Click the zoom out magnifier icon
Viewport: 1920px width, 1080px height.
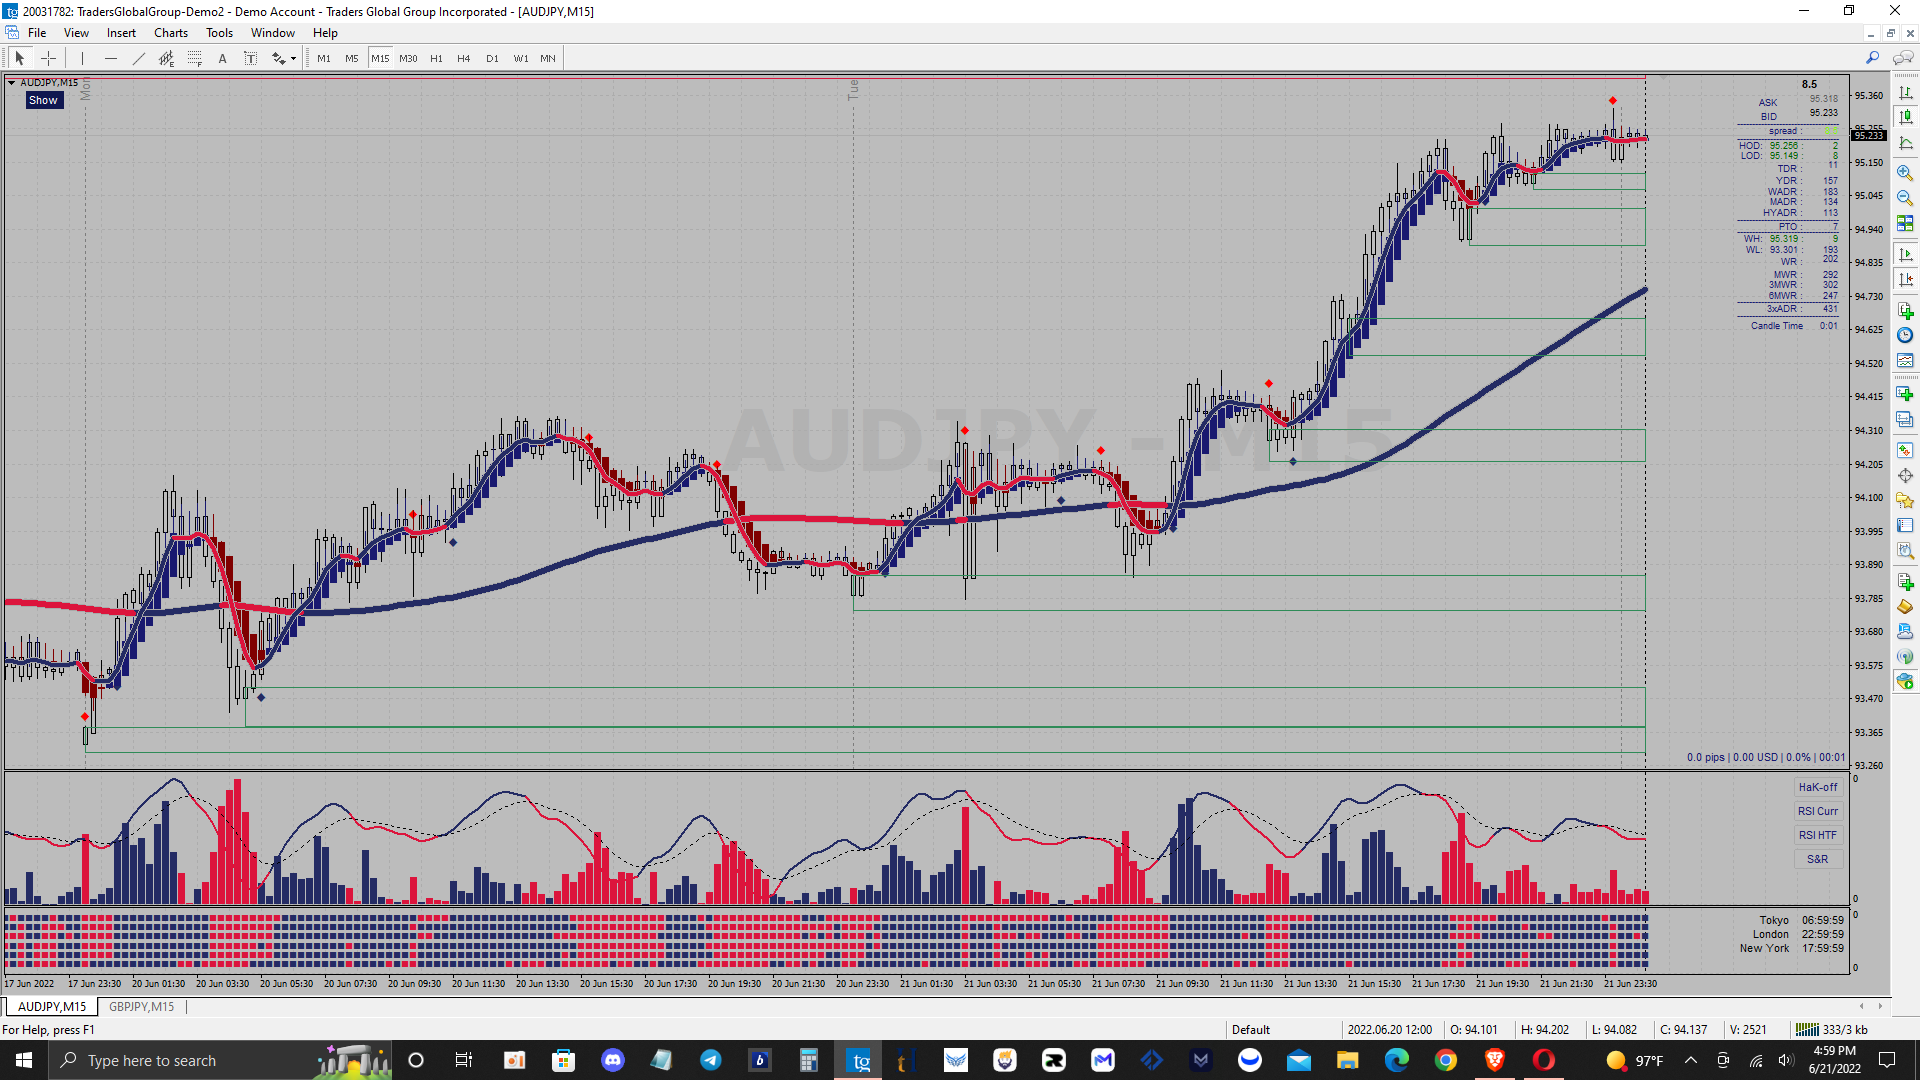(1905, 198)
